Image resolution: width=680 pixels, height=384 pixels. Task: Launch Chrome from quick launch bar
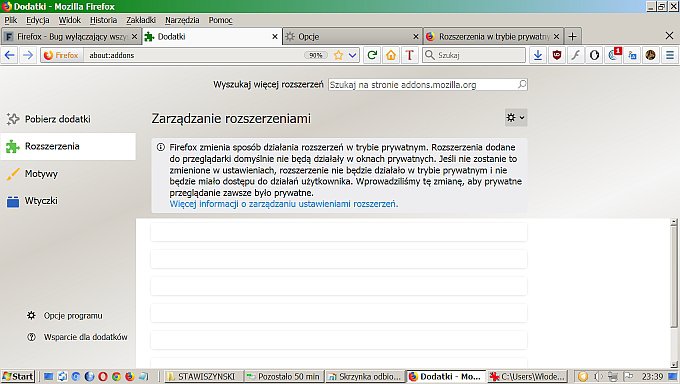coord(116,376)
